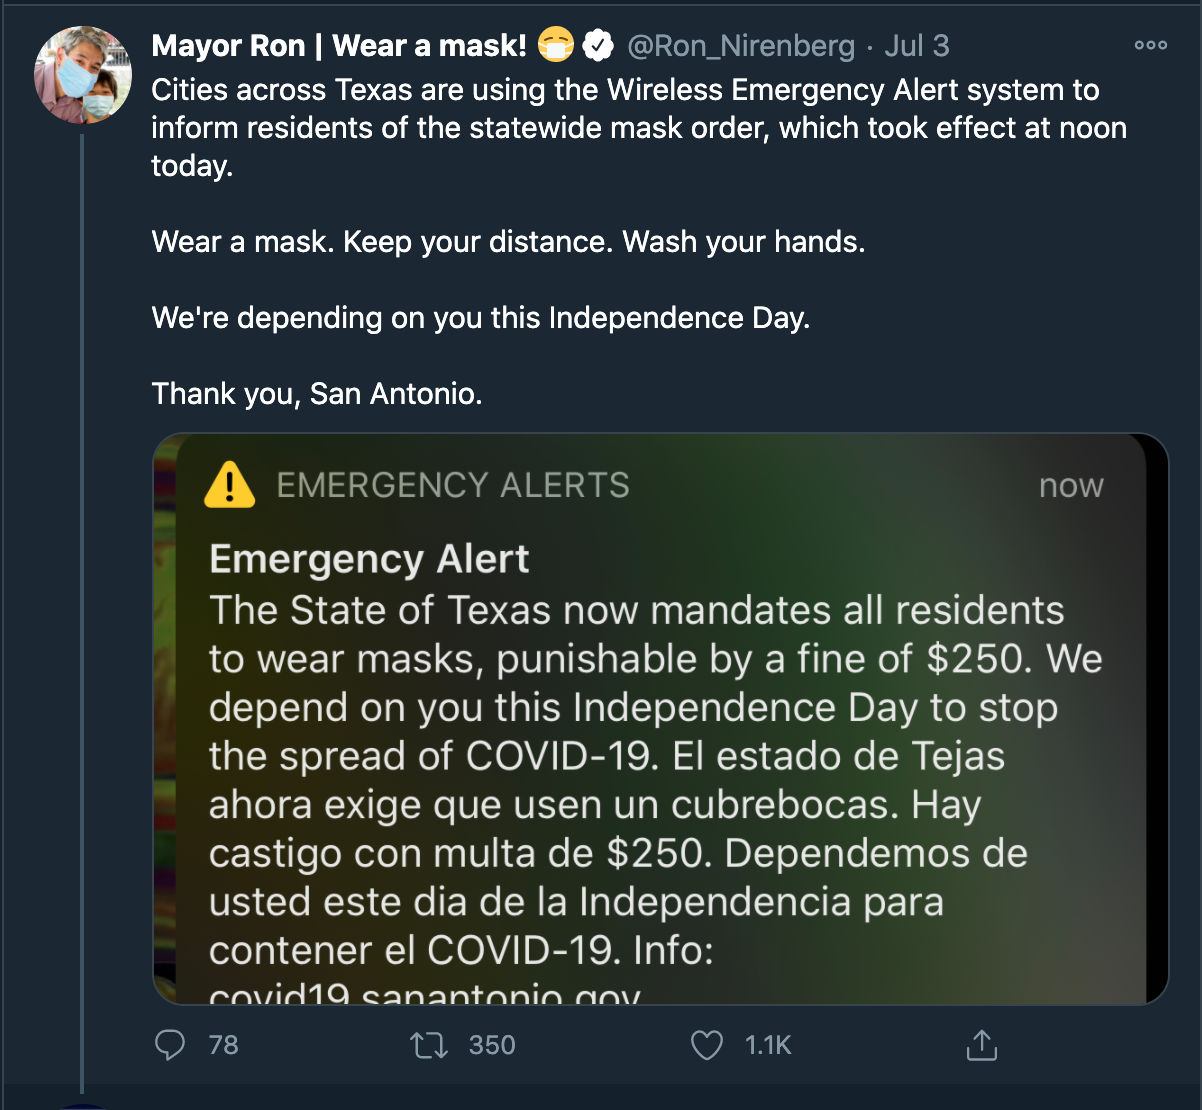Click the 350 retweets count
This screenshot has height=1110, width=1202.
492,1045
